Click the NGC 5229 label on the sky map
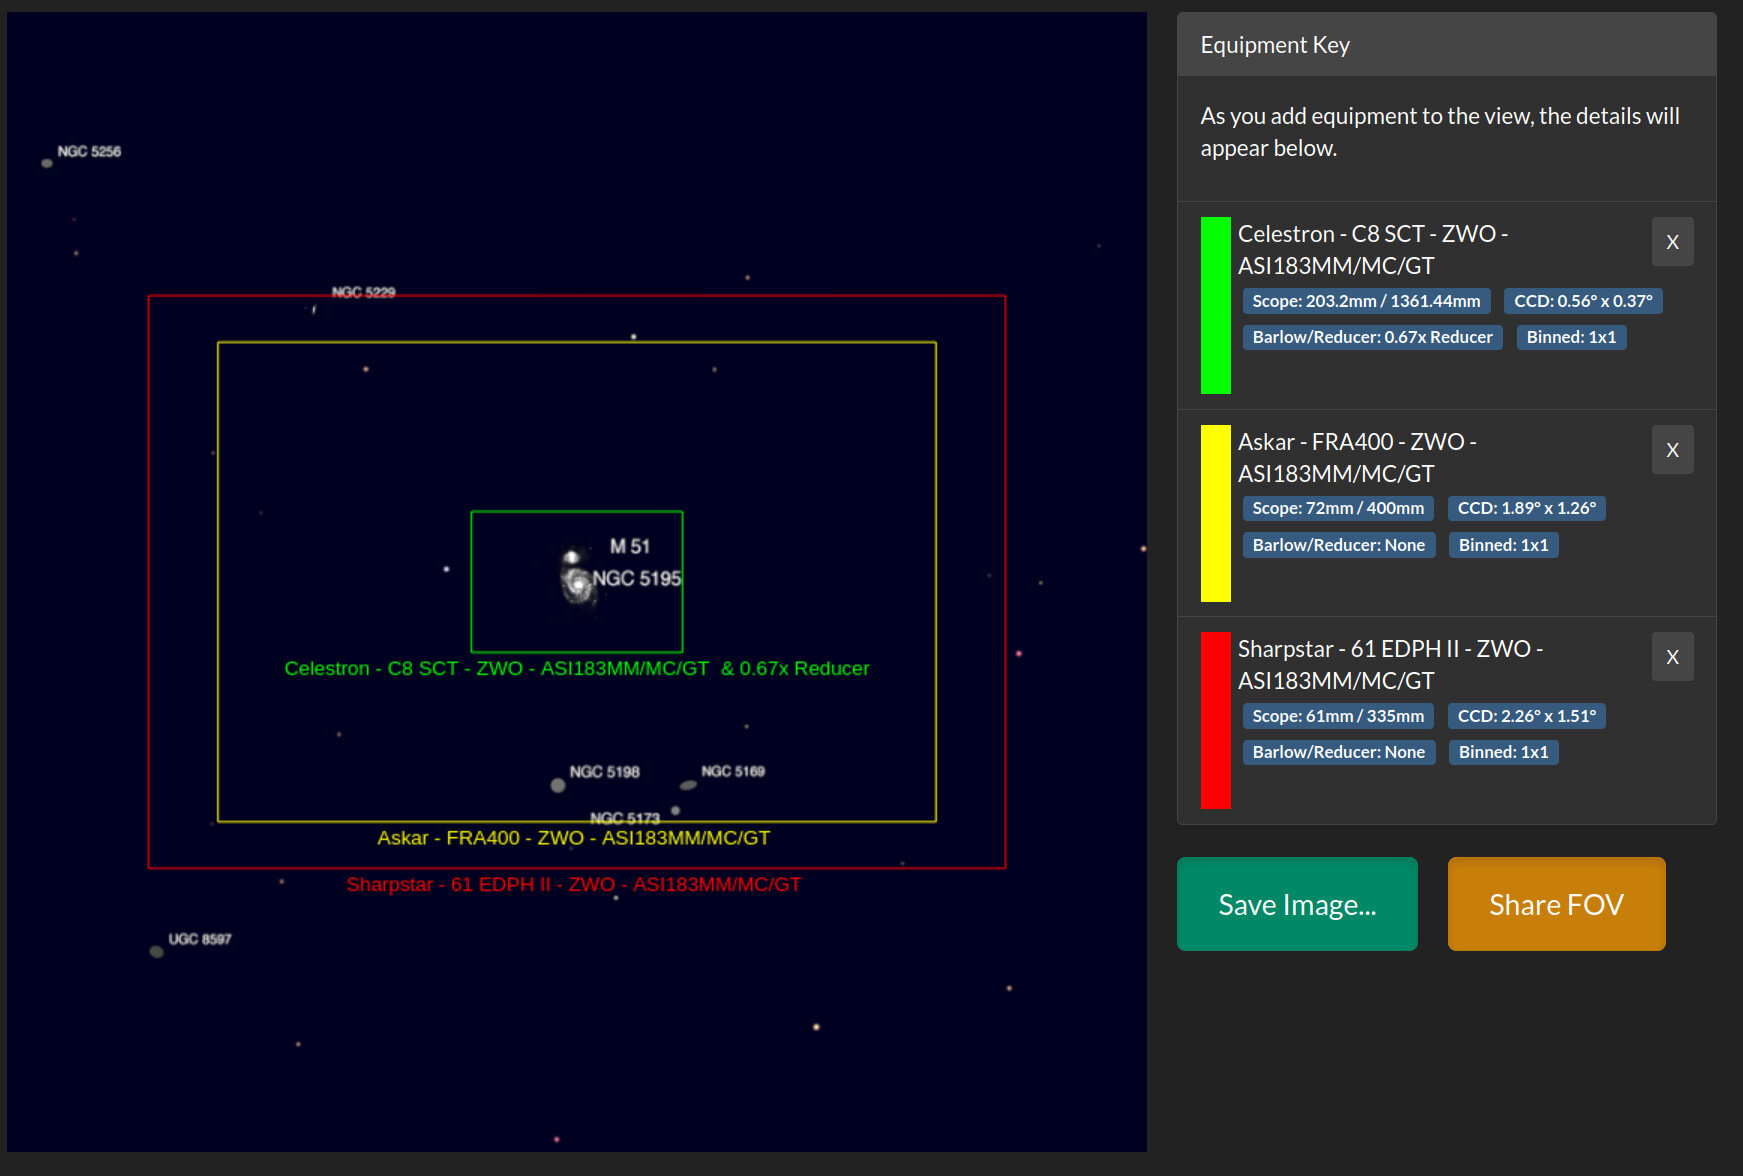Image resolution: width=1743 pixels, height=1176 pixels. pos(364,293)
